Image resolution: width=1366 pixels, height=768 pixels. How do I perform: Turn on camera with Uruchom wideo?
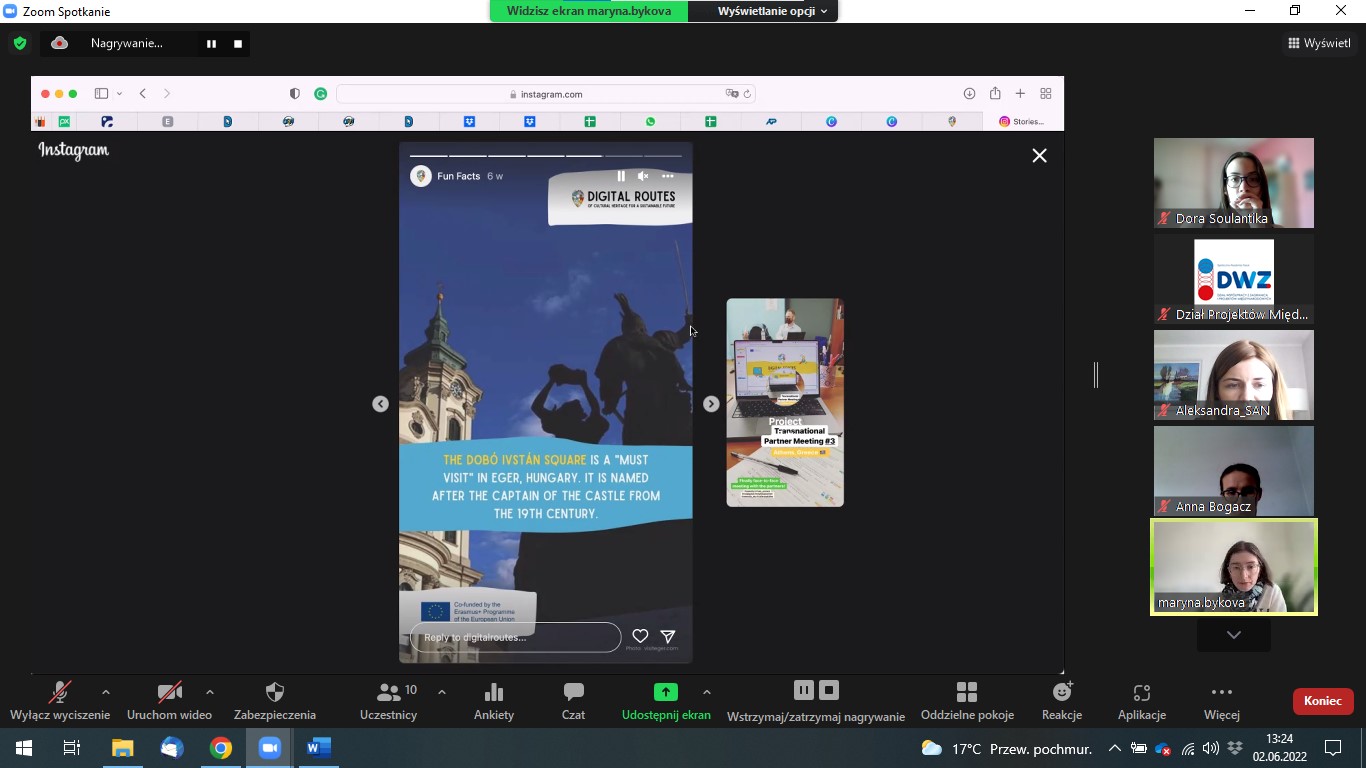tap(169, 700)
